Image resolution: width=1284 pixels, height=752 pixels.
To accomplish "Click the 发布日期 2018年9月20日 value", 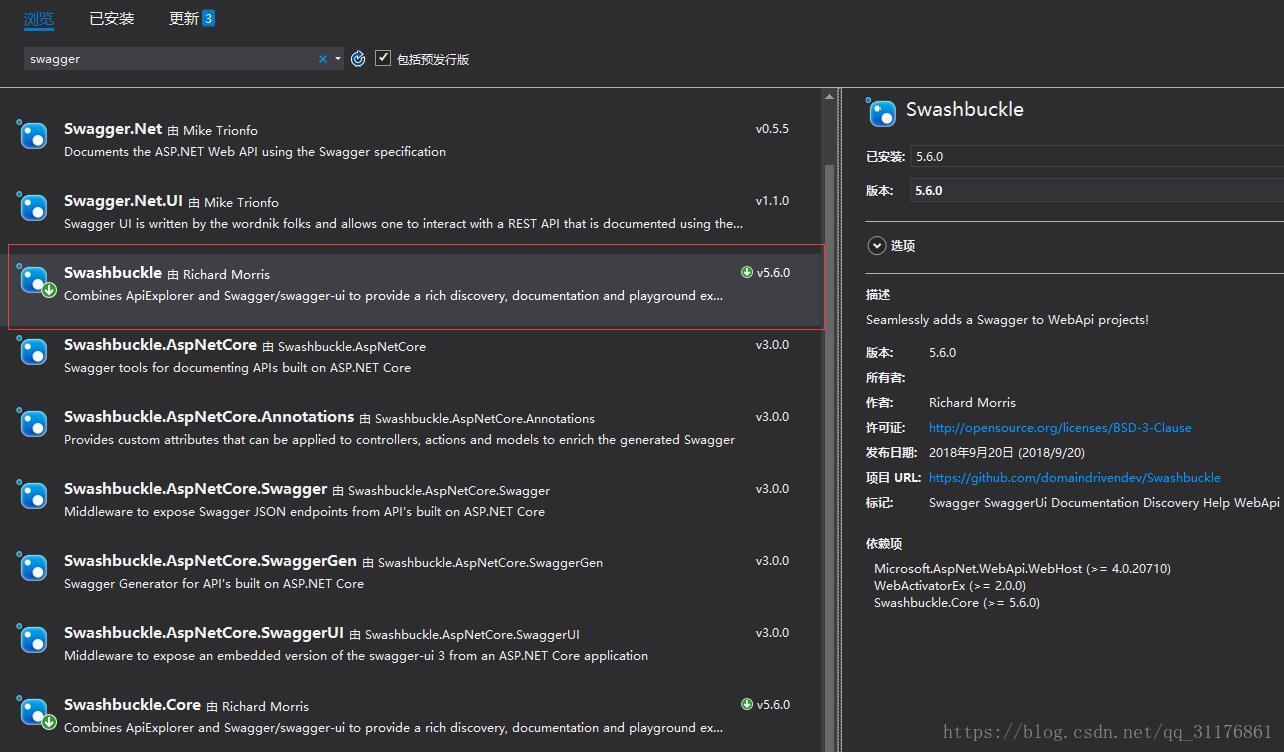I will (x=1007, y=453).
